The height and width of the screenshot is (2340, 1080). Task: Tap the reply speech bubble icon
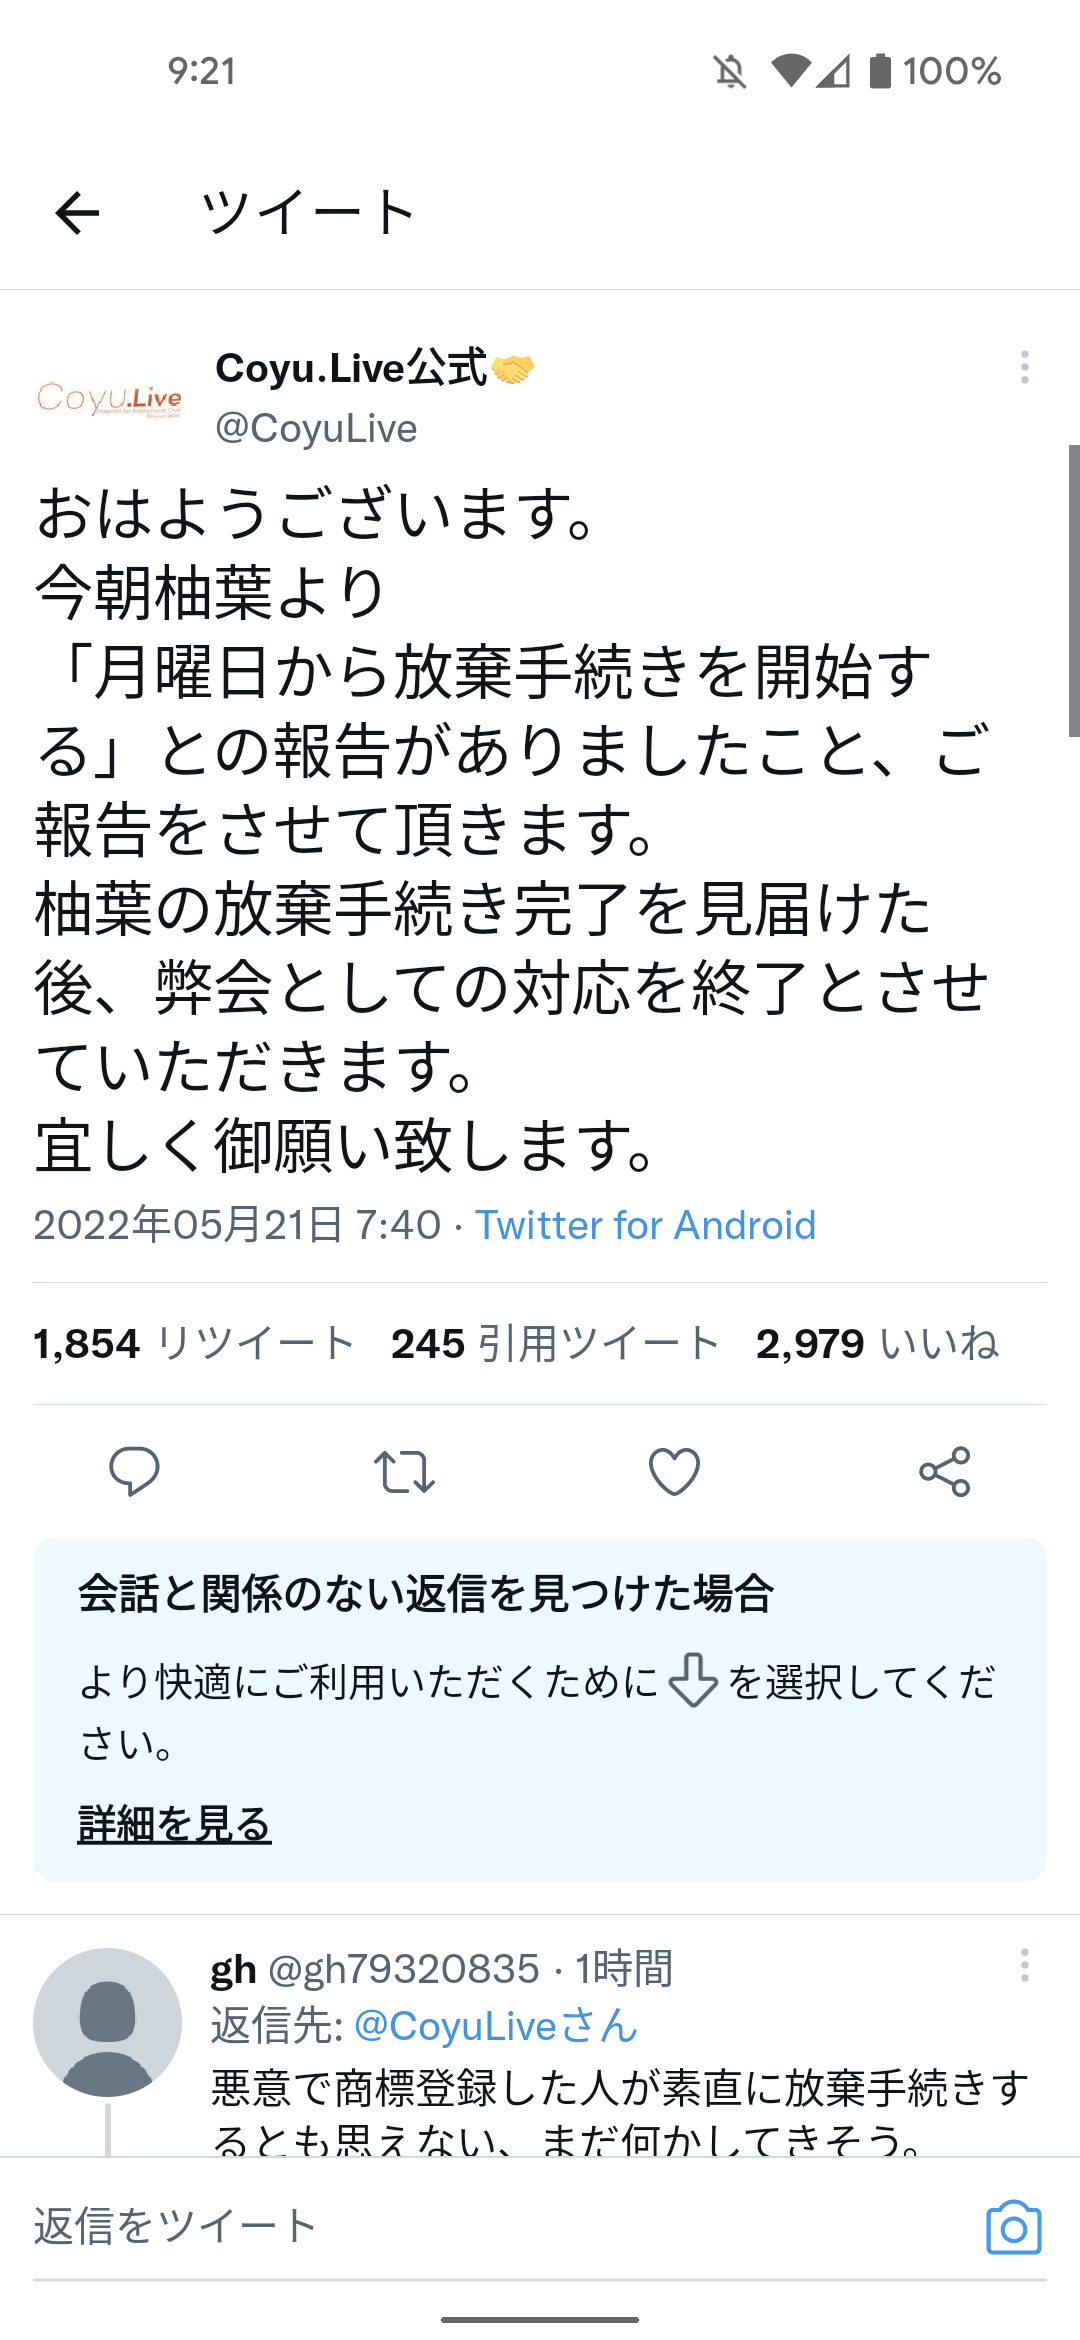coord(134,1471)
